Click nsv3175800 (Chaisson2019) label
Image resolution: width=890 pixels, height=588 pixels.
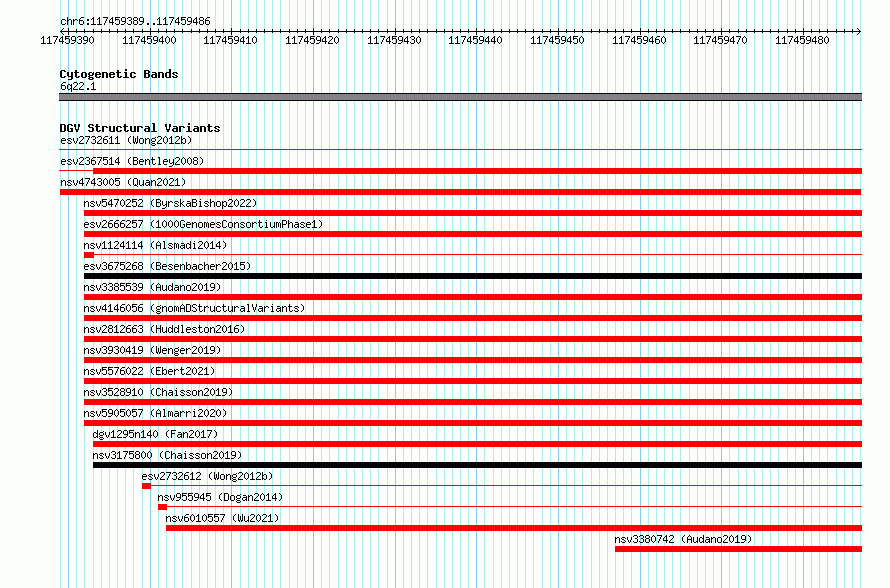tap(167, 455)
